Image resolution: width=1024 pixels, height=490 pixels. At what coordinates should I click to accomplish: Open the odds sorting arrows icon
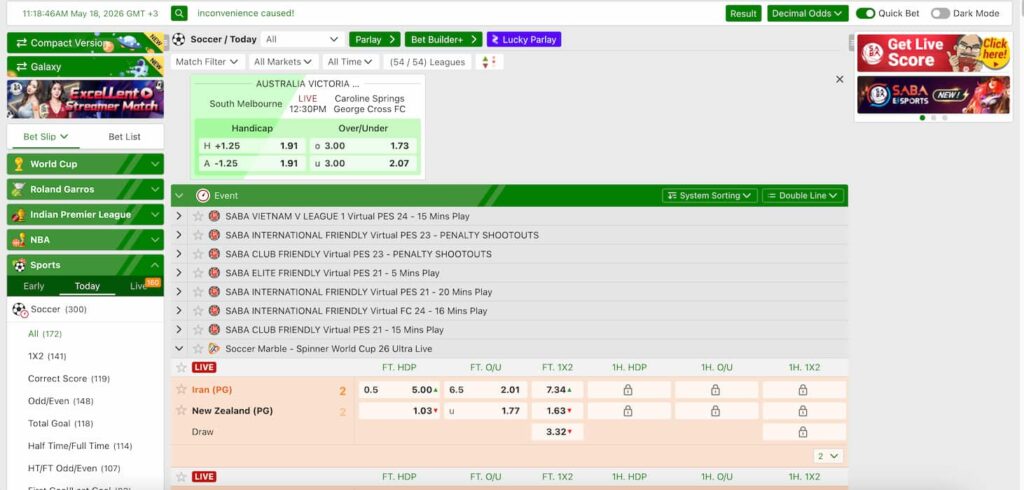(x=488, y=62)
